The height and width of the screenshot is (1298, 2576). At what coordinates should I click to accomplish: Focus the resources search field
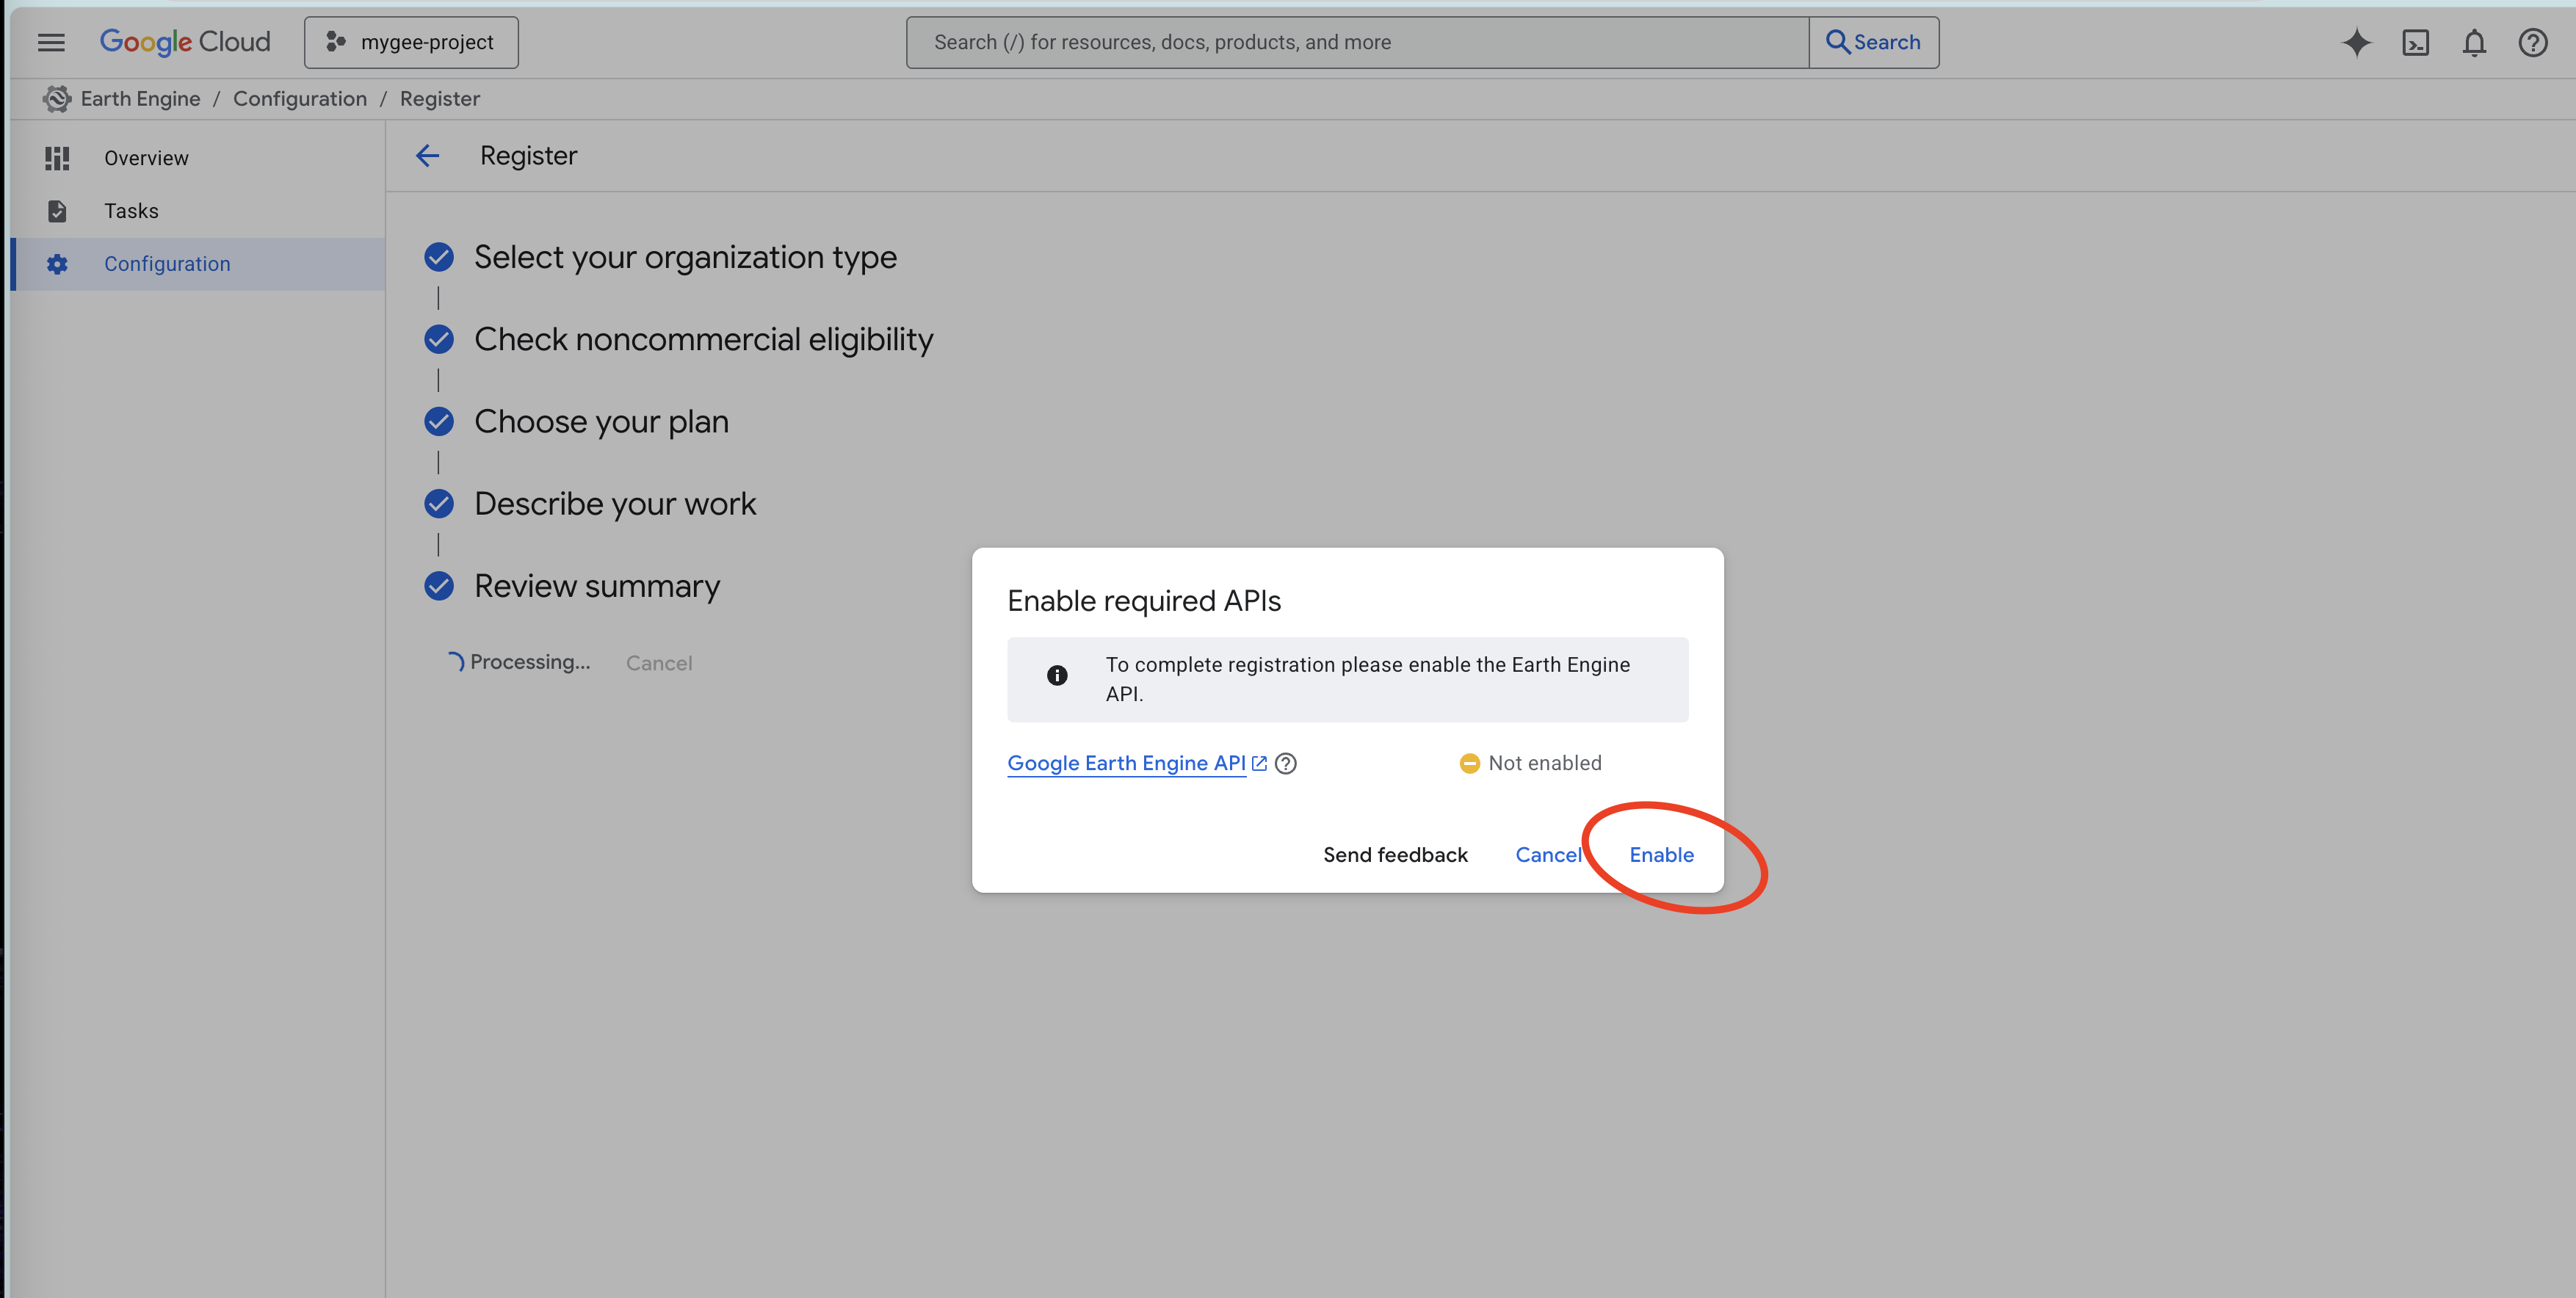coord(1357,42)
